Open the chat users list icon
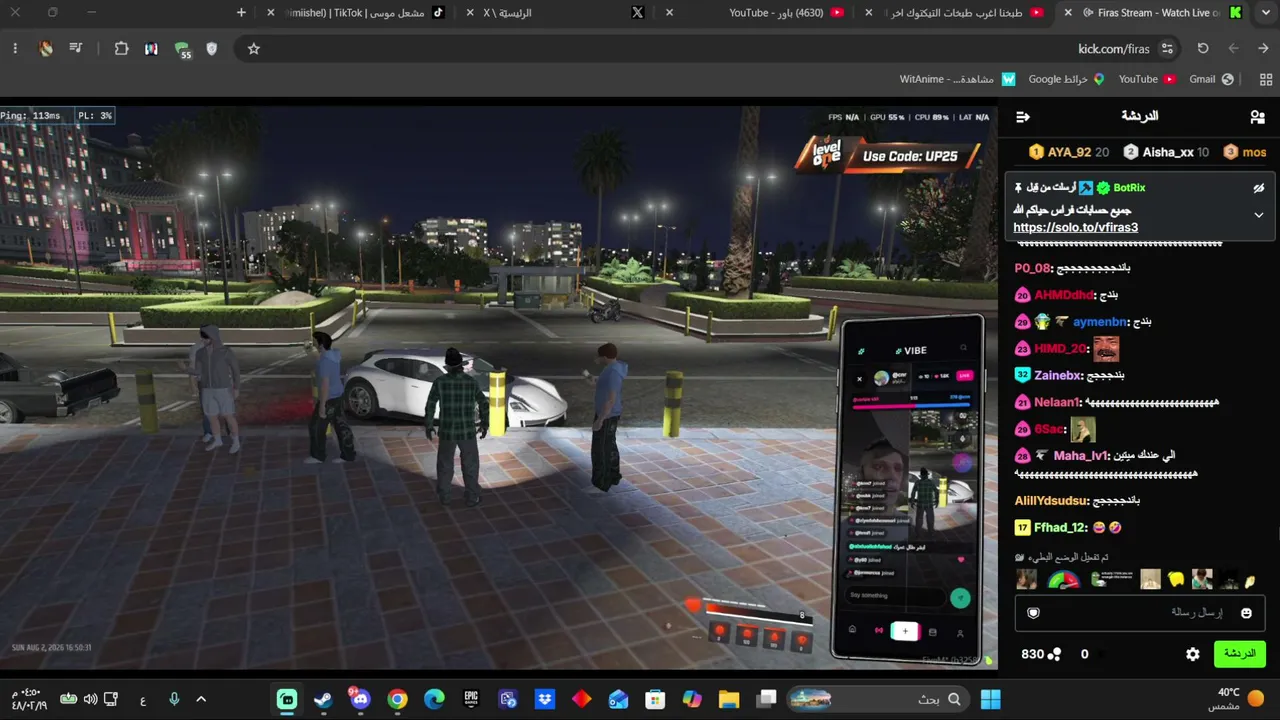Screen dimensions: 1280x720 pos(1257,117)
